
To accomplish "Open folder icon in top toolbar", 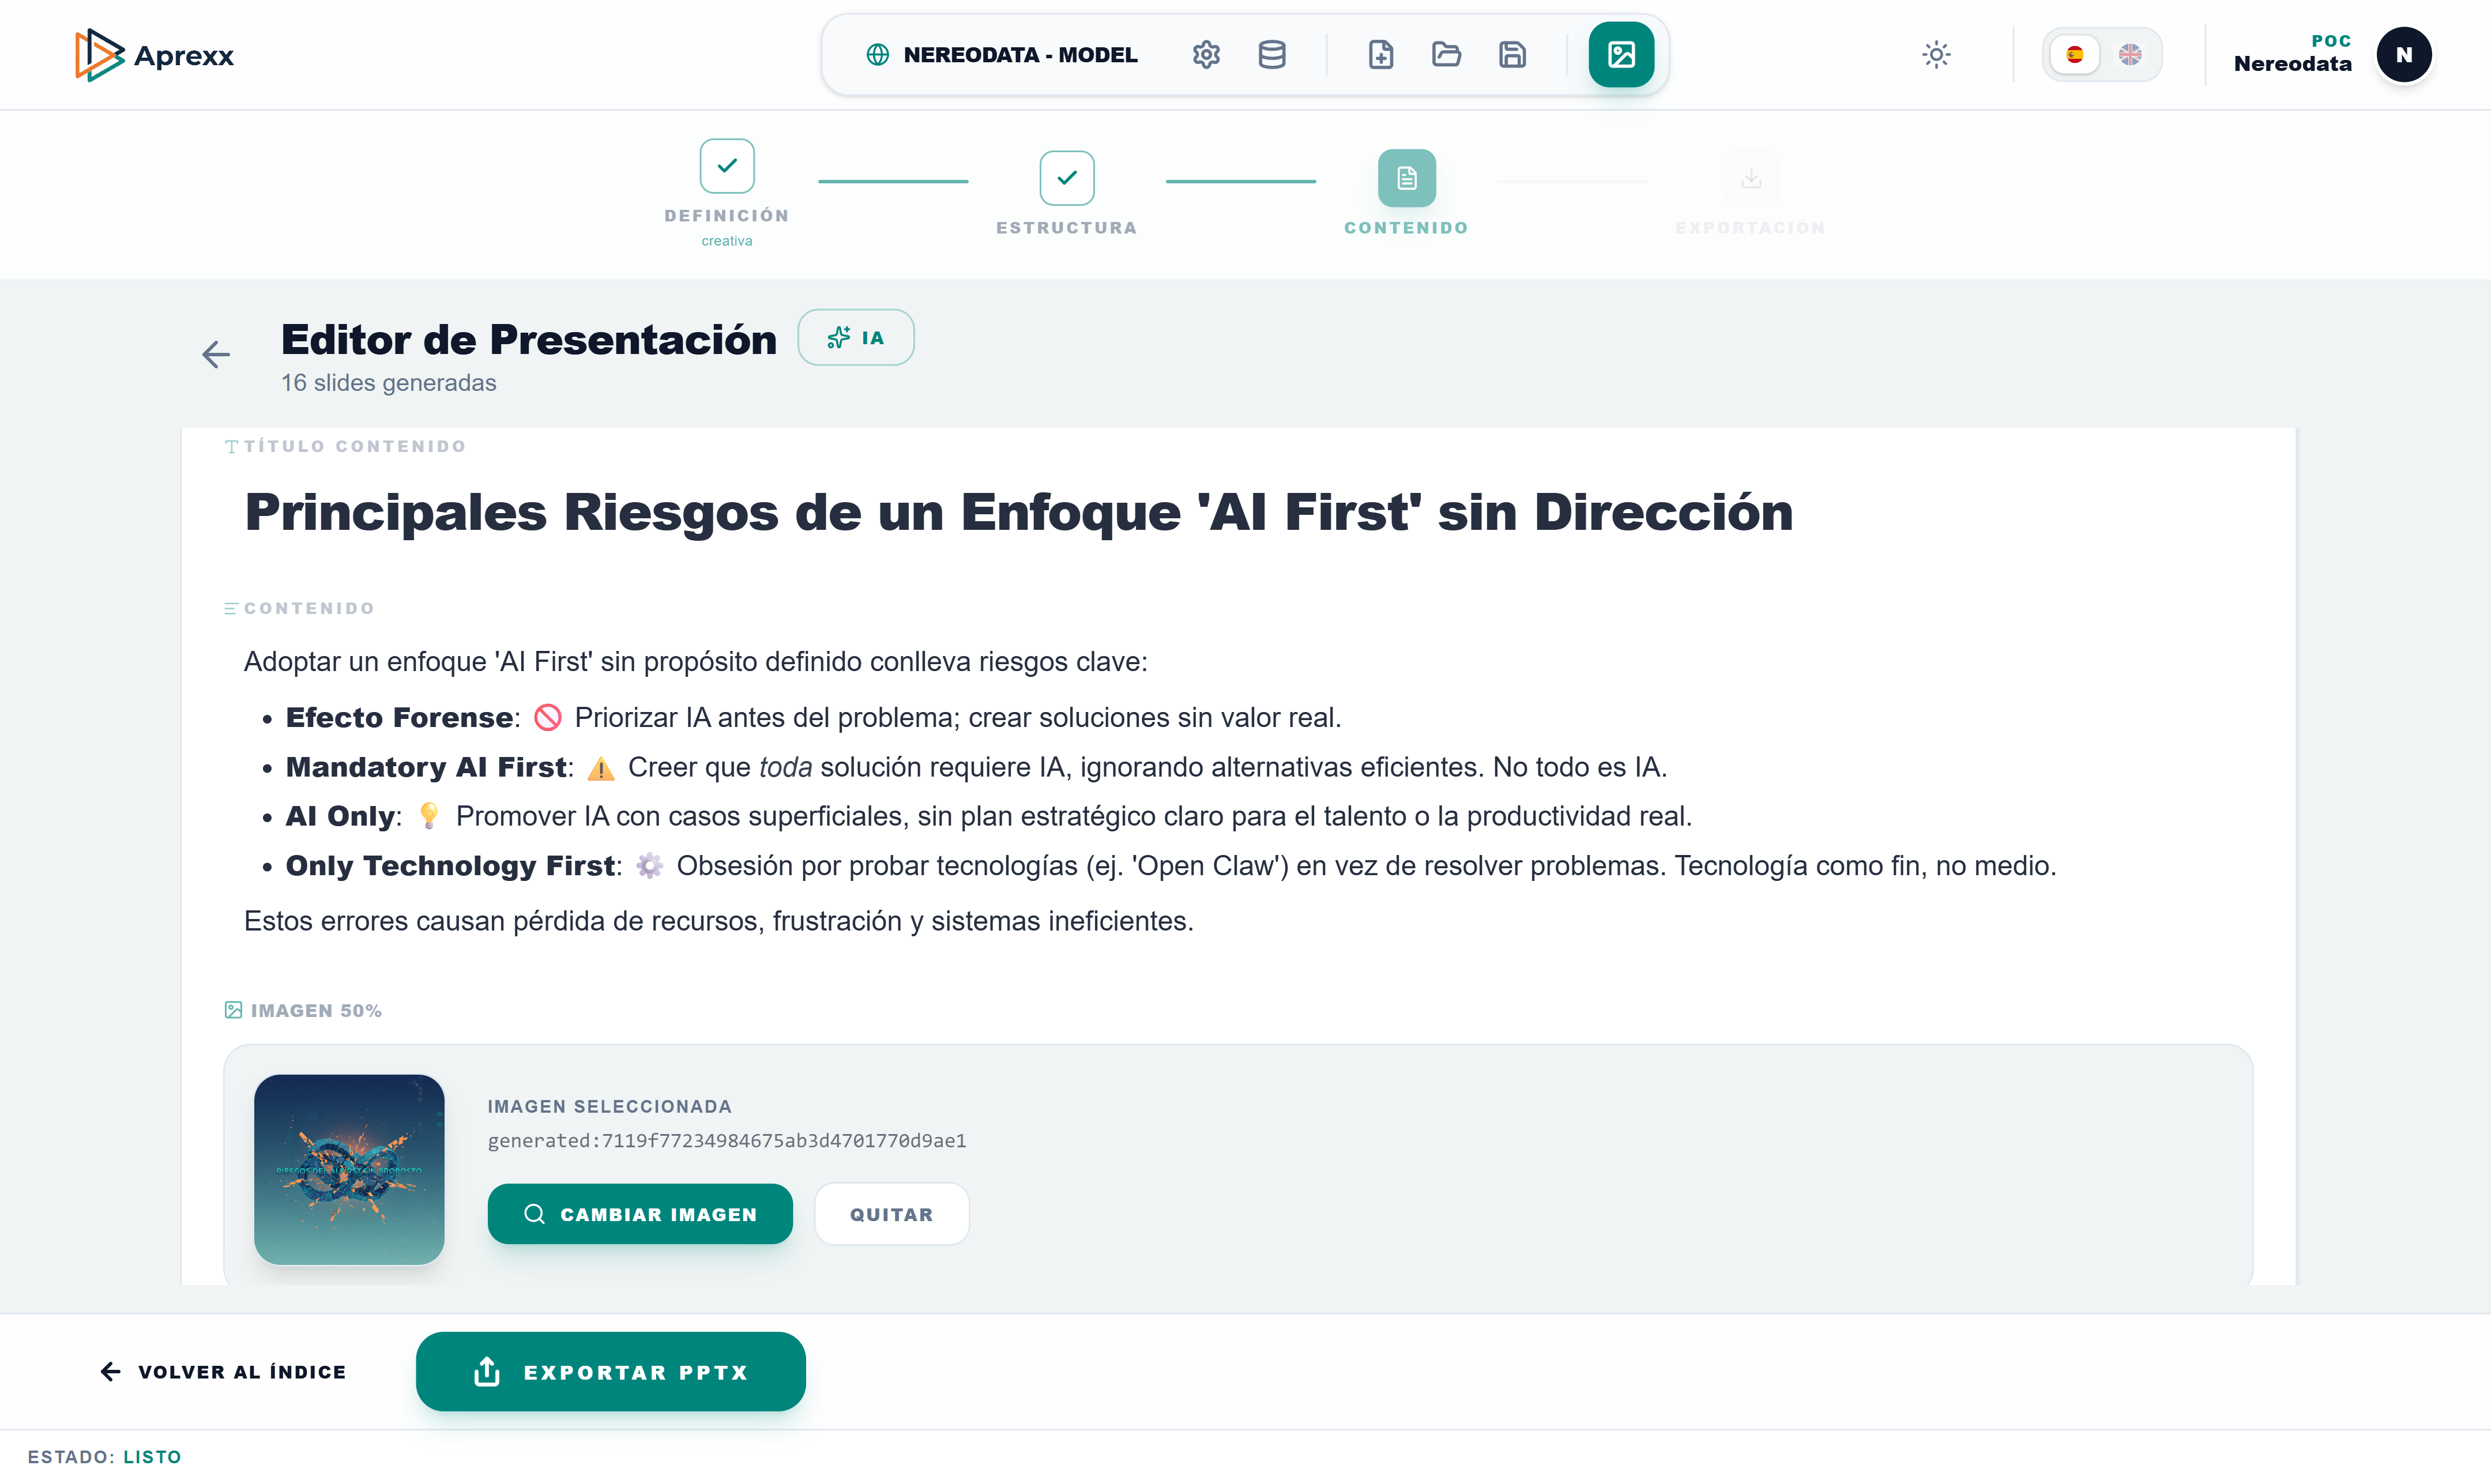I will pos(1446,54).
